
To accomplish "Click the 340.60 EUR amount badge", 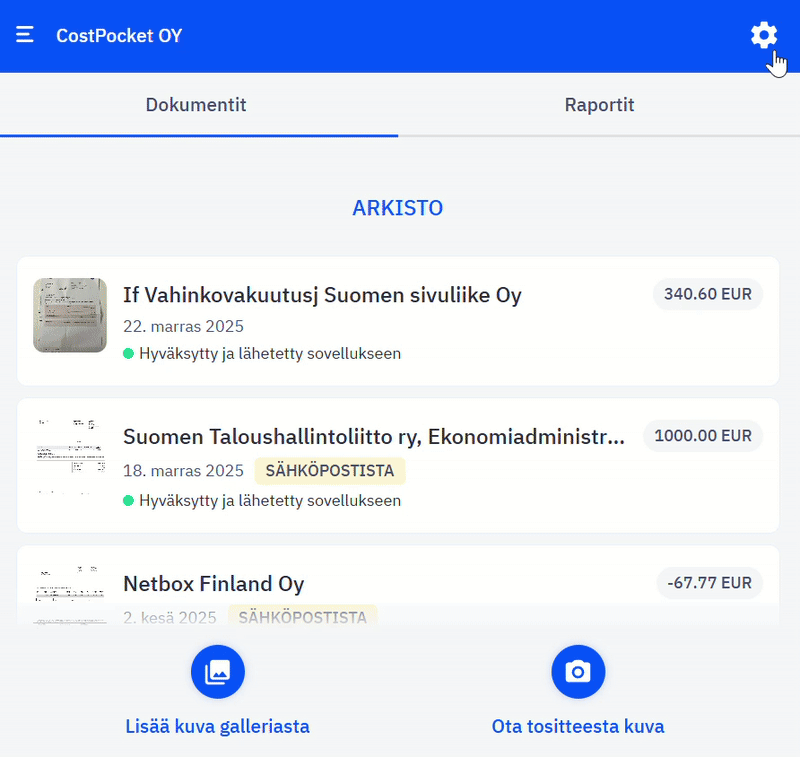I will pos(707,295).
